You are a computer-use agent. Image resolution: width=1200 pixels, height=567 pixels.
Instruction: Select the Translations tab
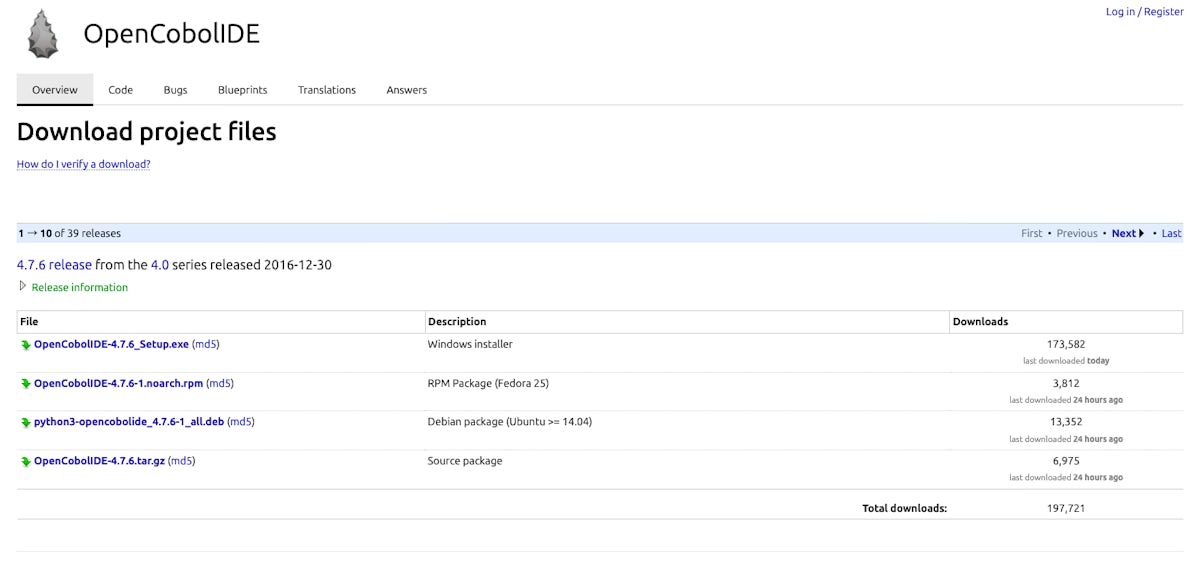coord(326,90)
